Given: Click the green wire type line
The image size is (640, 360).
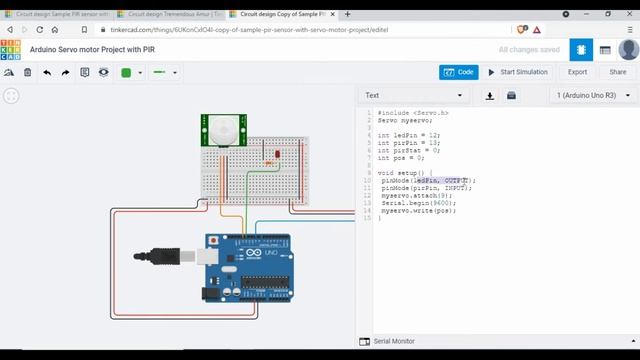Looking at the screenshot, I should click(x=159, y=72).
